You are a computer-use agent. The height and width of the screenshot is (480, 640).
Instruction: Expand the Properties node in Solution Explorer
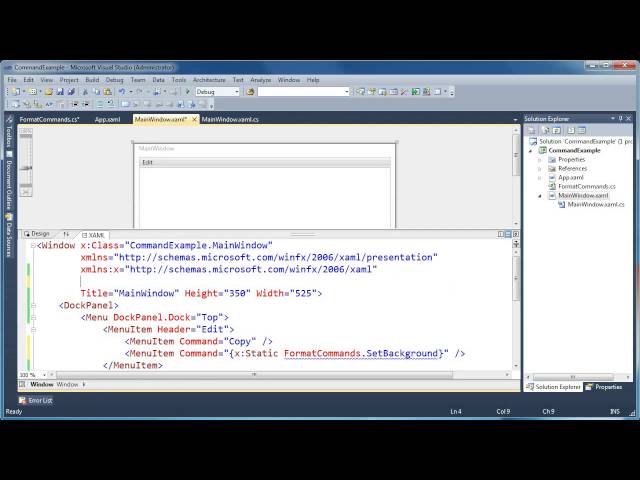point(540,160)
